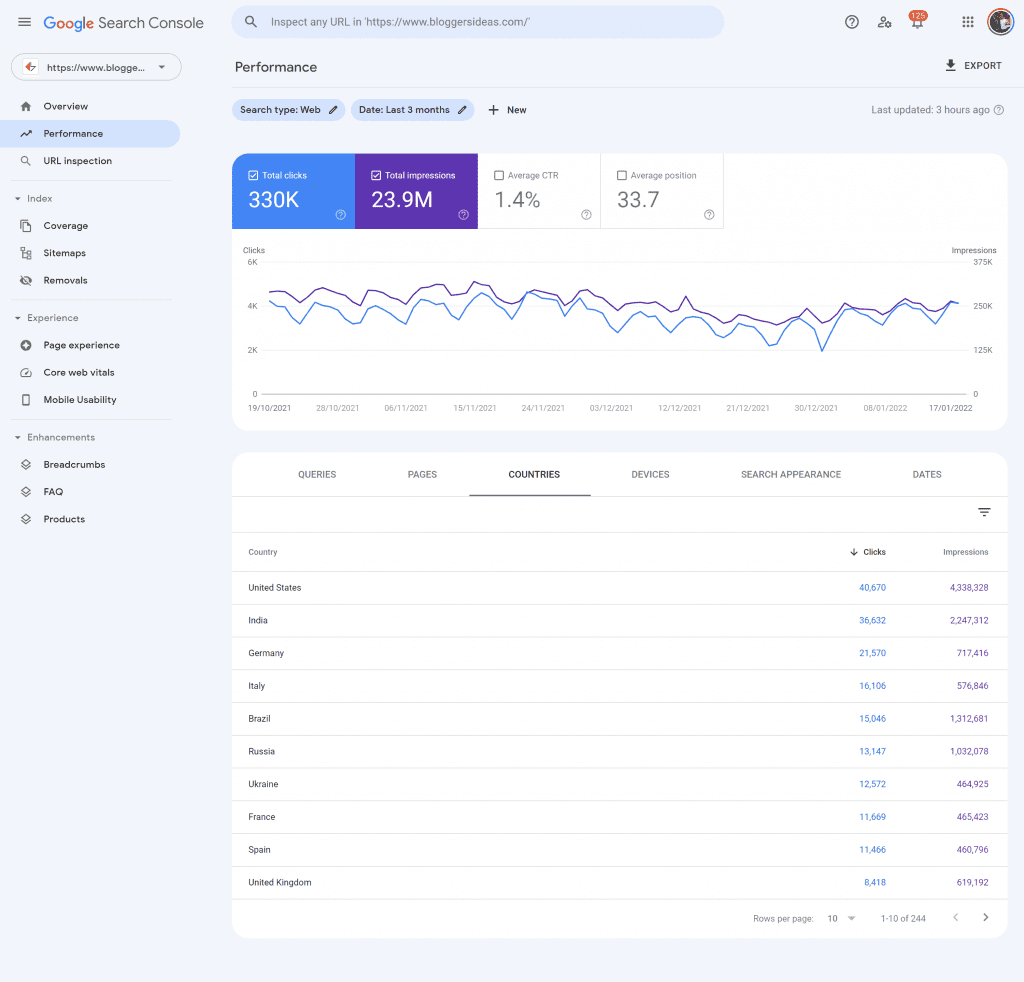Uncheck the Total clicks checkbox
This screenshot has width=1024, height=982.
[x=254, y=176]
